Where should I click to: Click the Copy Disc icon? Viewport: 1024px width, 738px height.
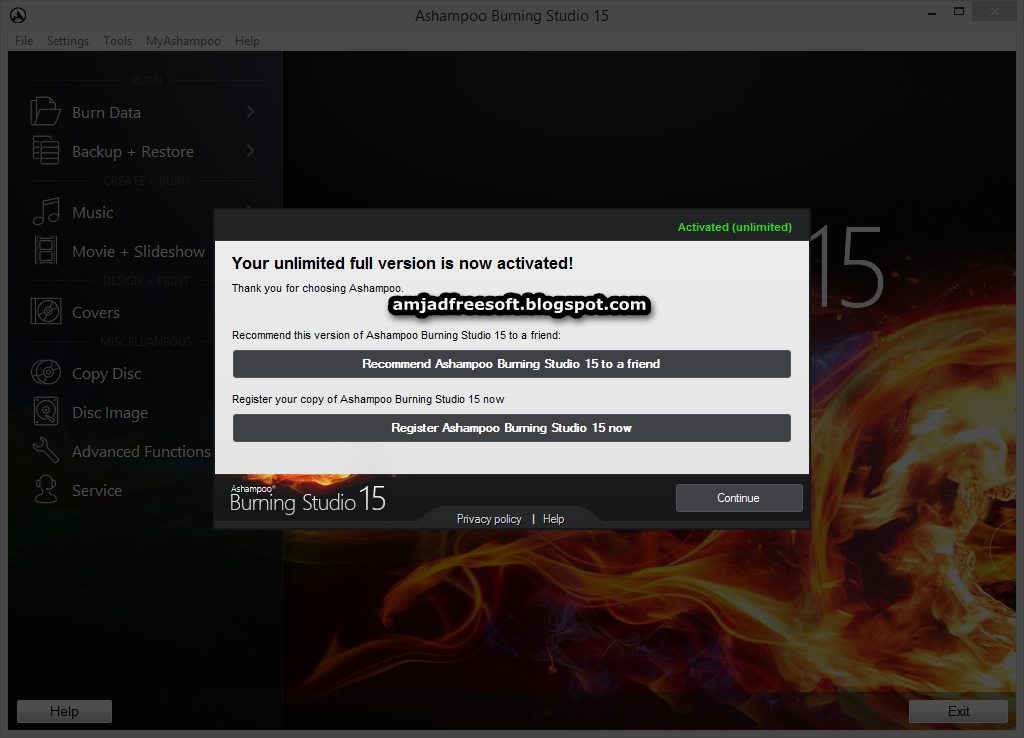[46, 372]
